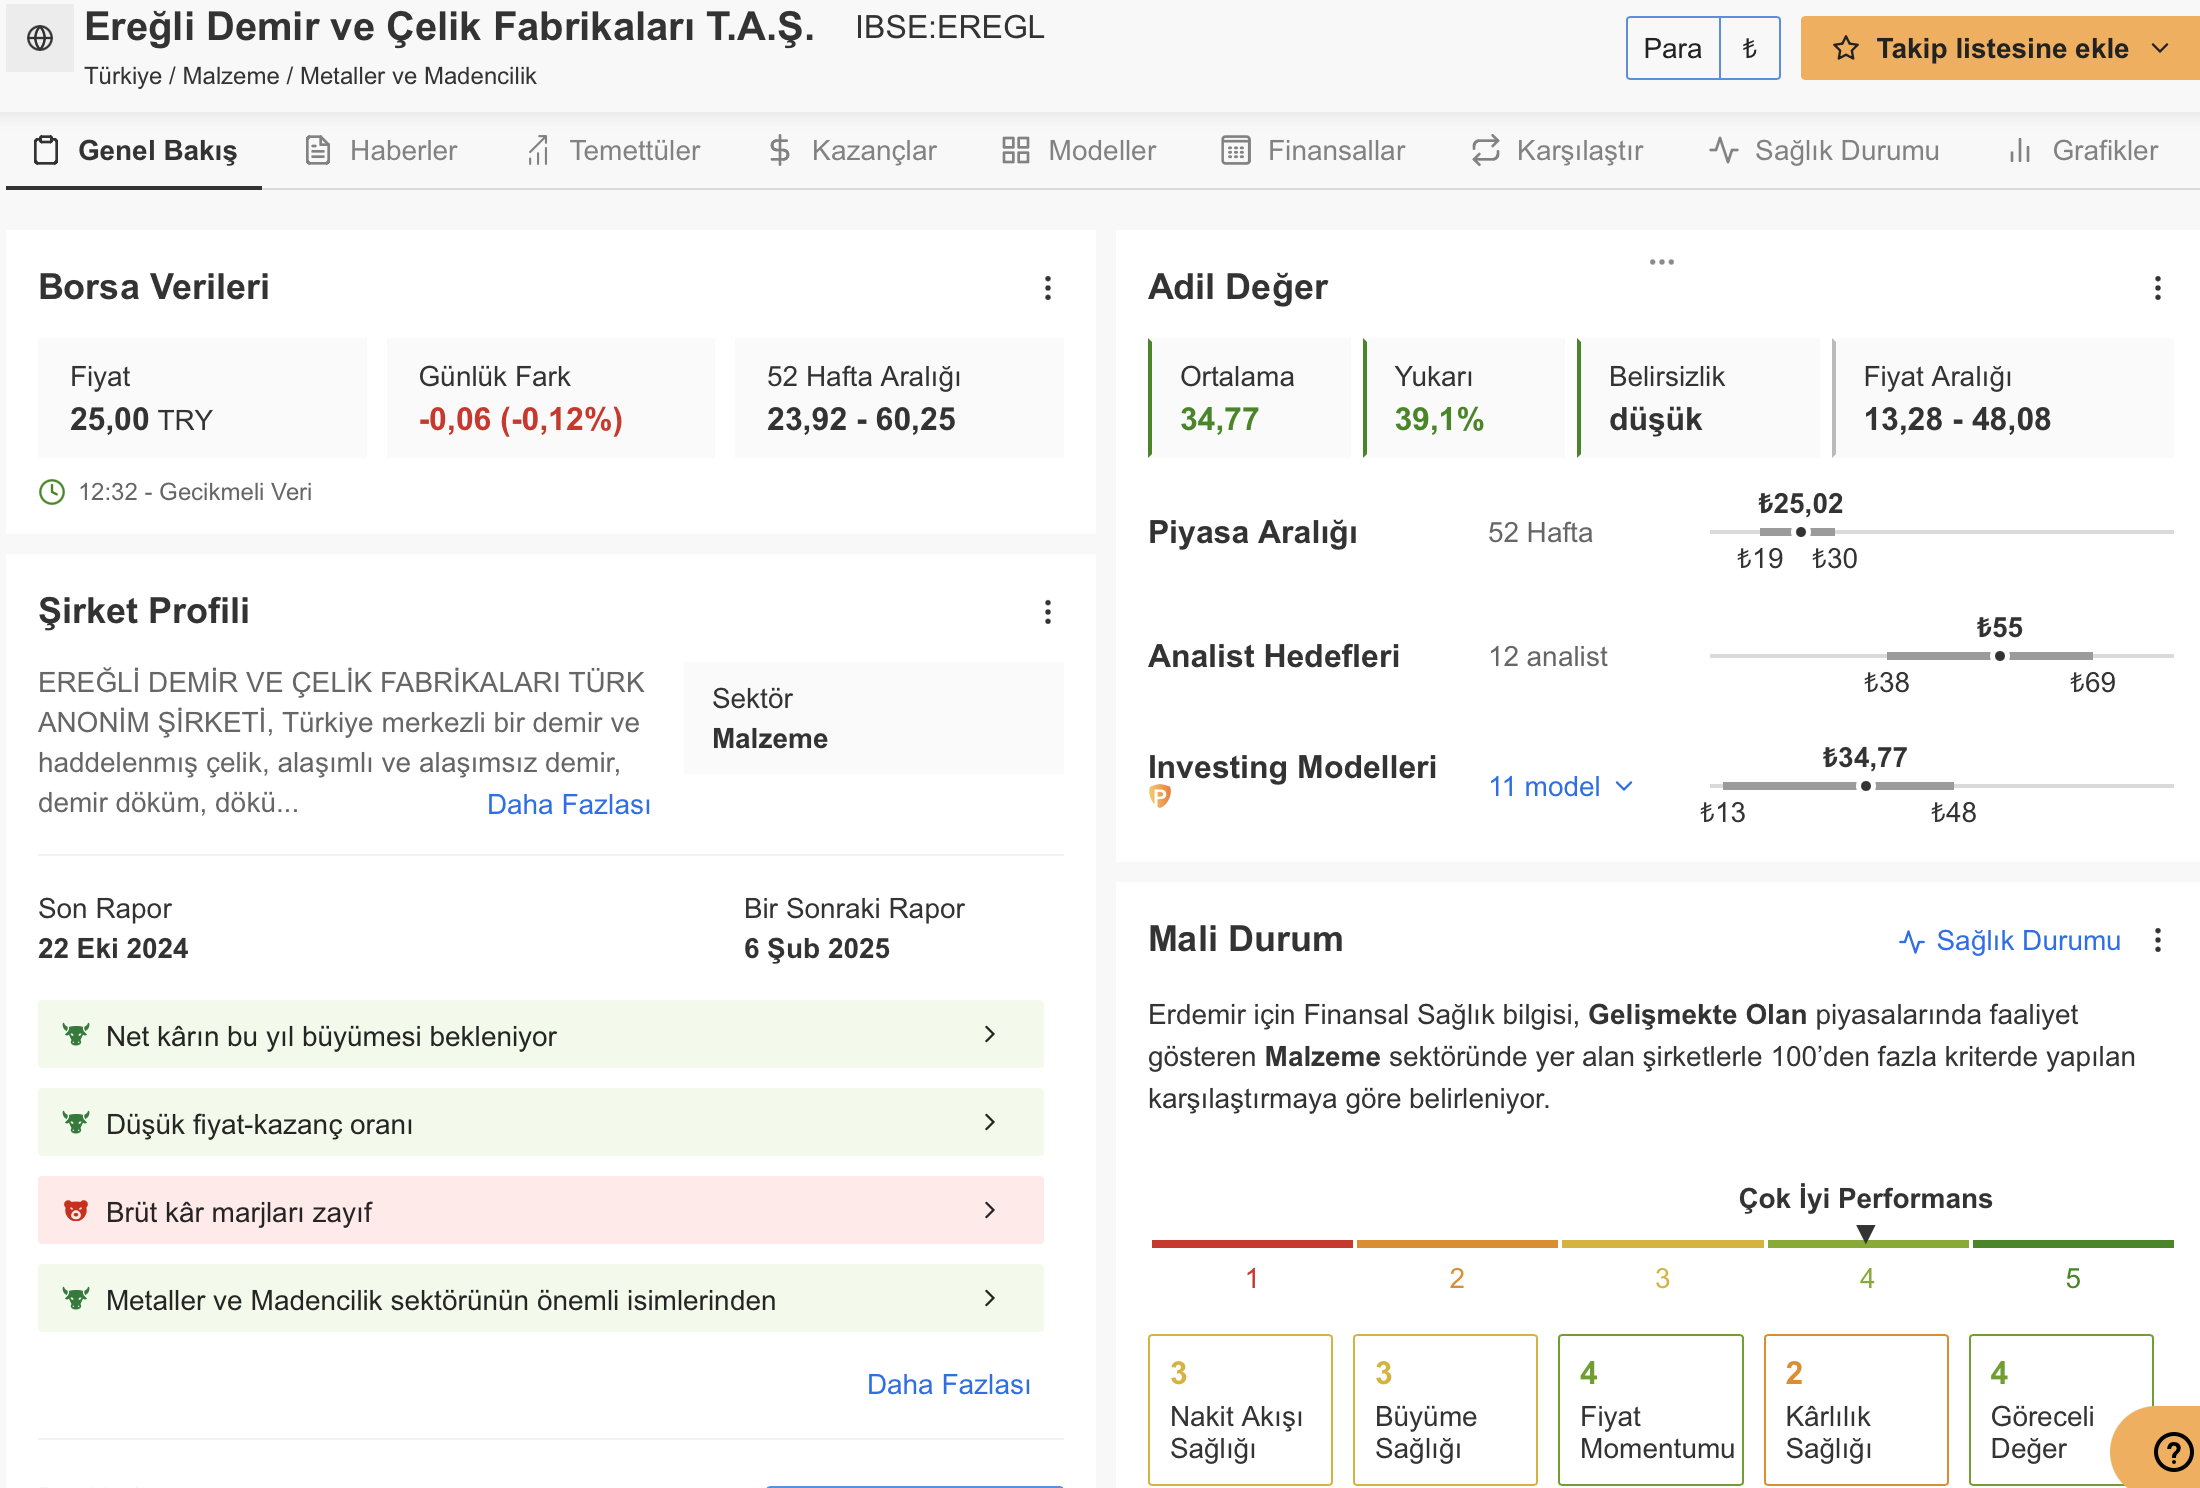Click the pulse icon beside Sağlık Durumu link

1911,941
